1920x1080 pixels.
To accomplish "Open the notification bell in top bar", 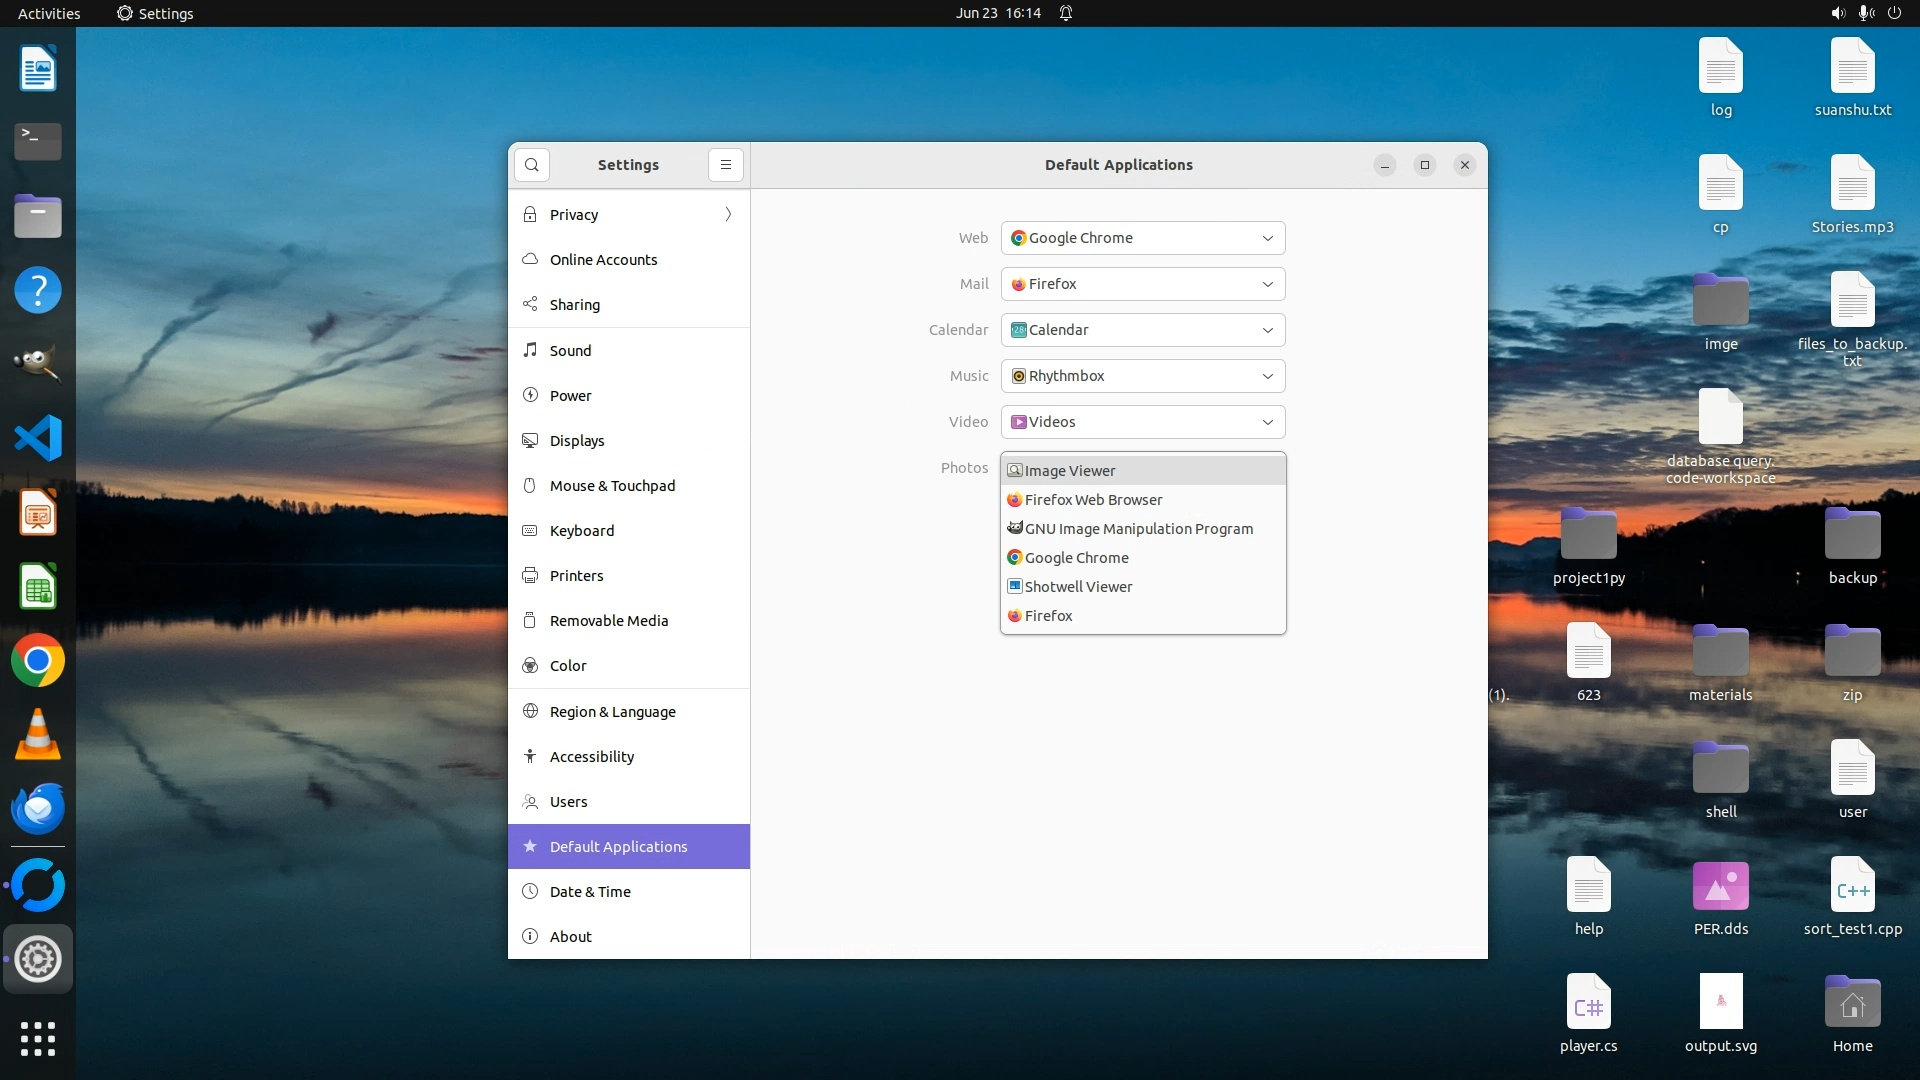I will pyautogui.click(x=1066, y=13).
